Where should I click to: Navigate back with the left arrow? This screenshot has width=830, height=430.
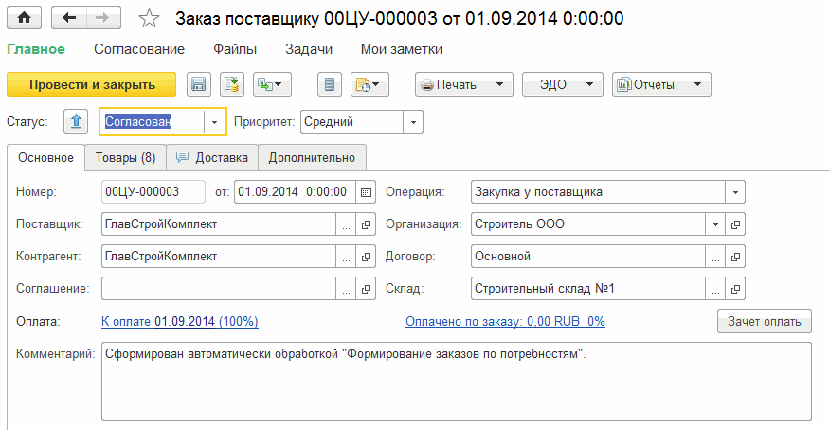(69, 18)
